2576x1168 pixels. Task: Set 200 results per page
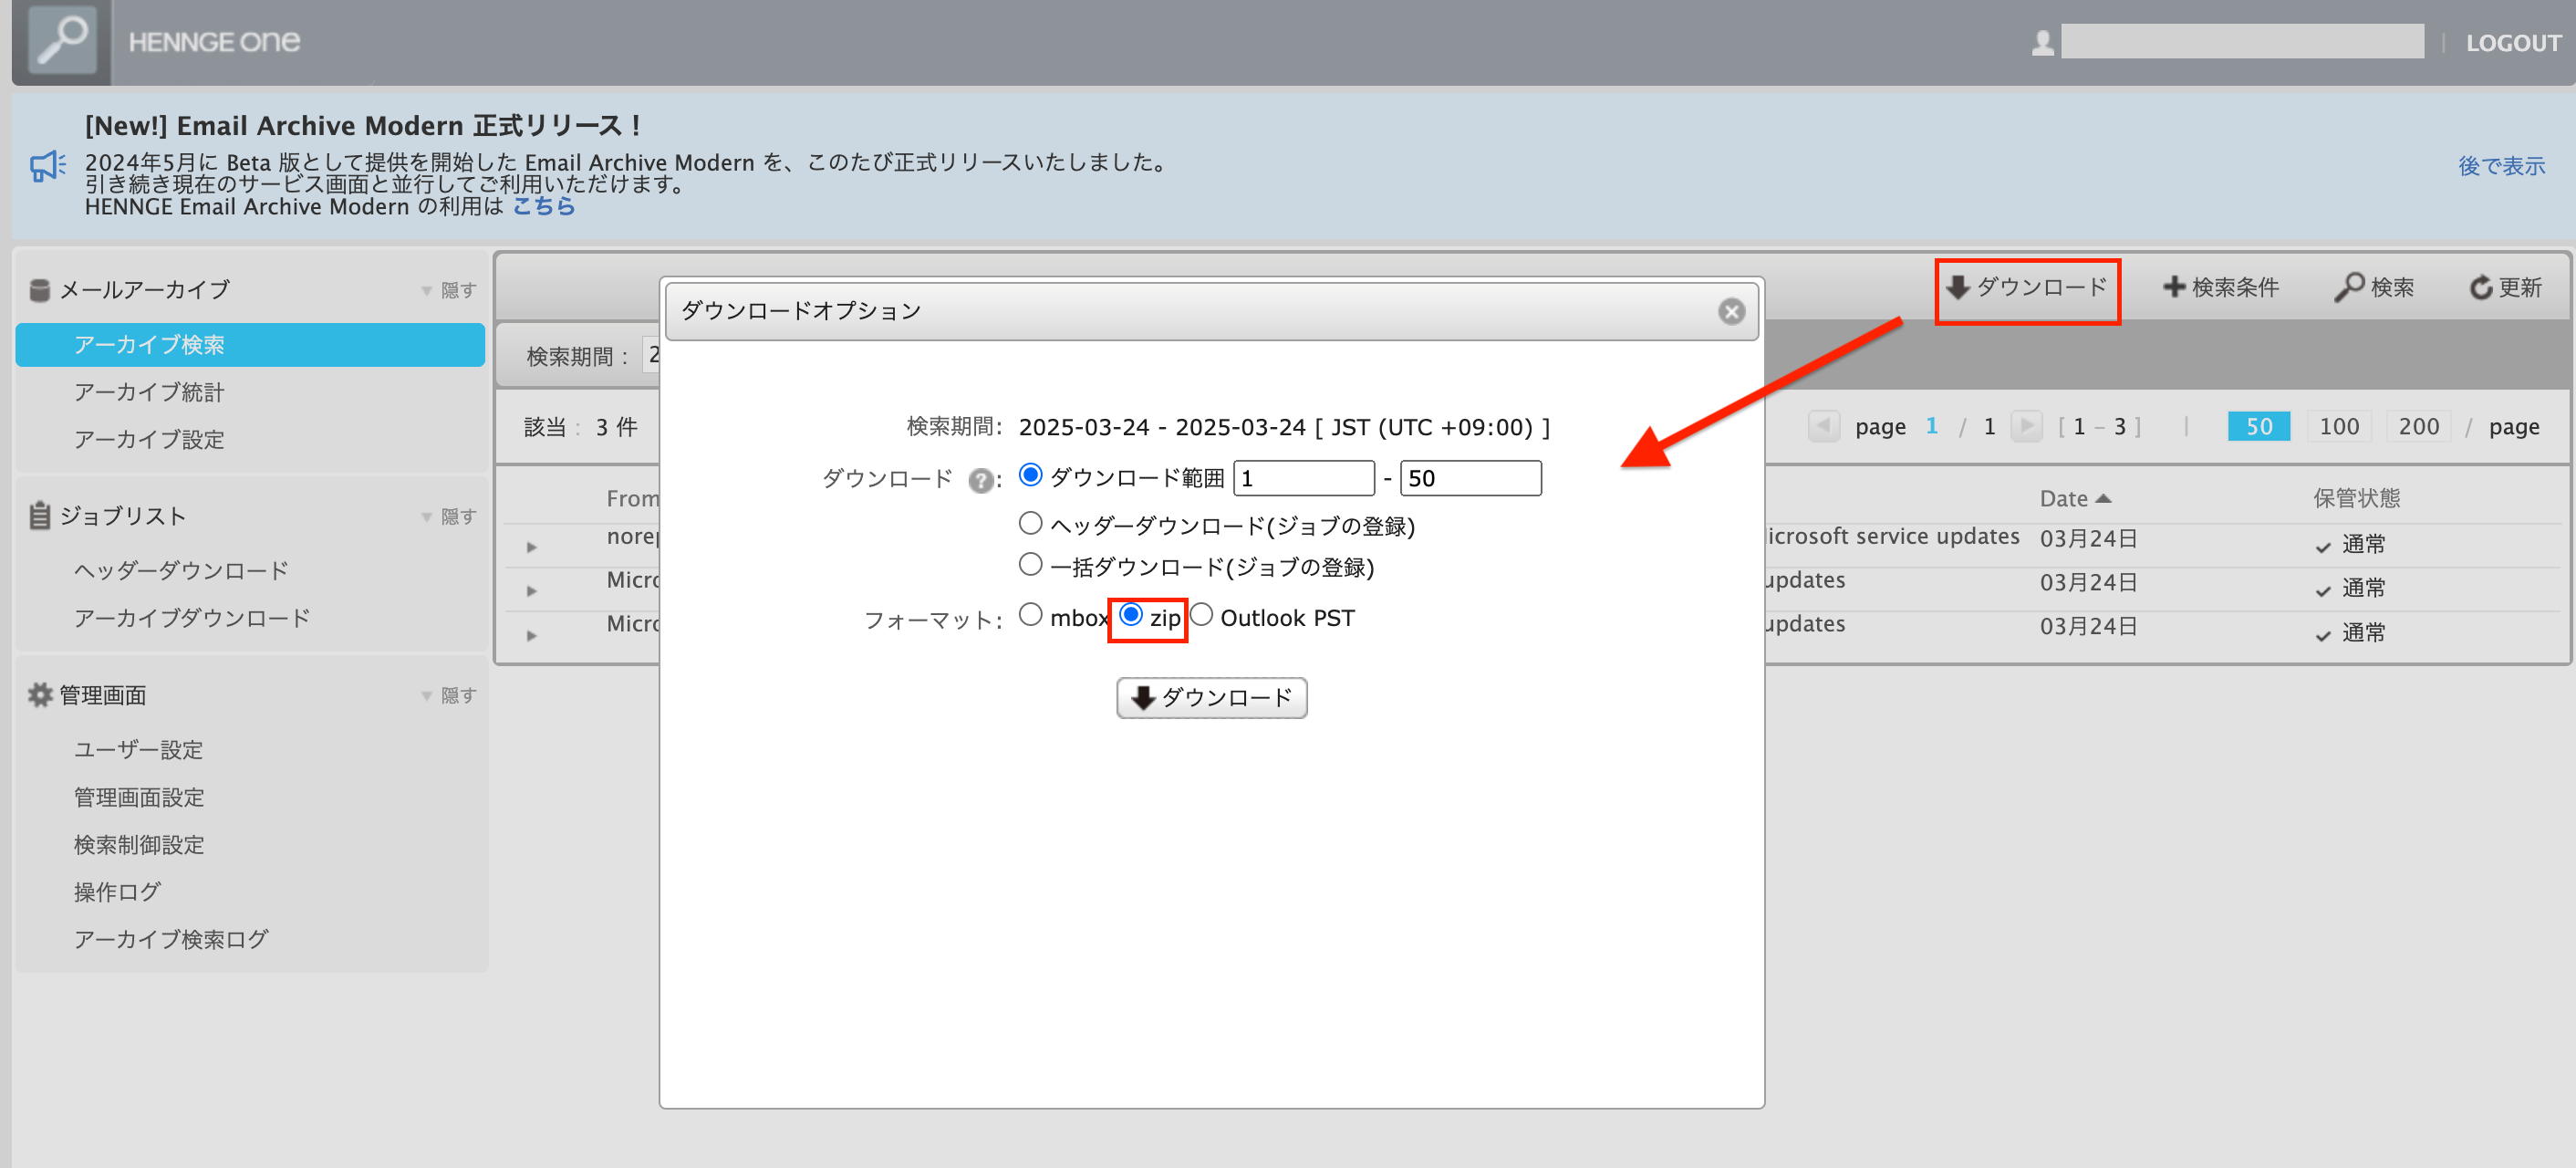pos(2418,426)
